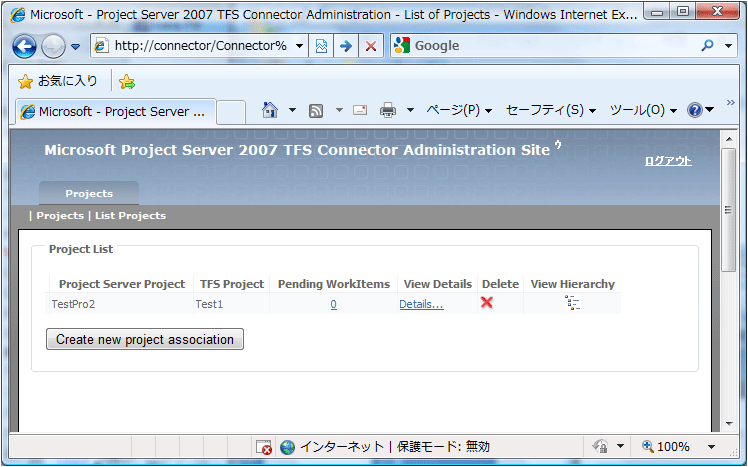
Task: Click the Home toolbar icon
Action: pyautogui.click(x=270, y=110)
